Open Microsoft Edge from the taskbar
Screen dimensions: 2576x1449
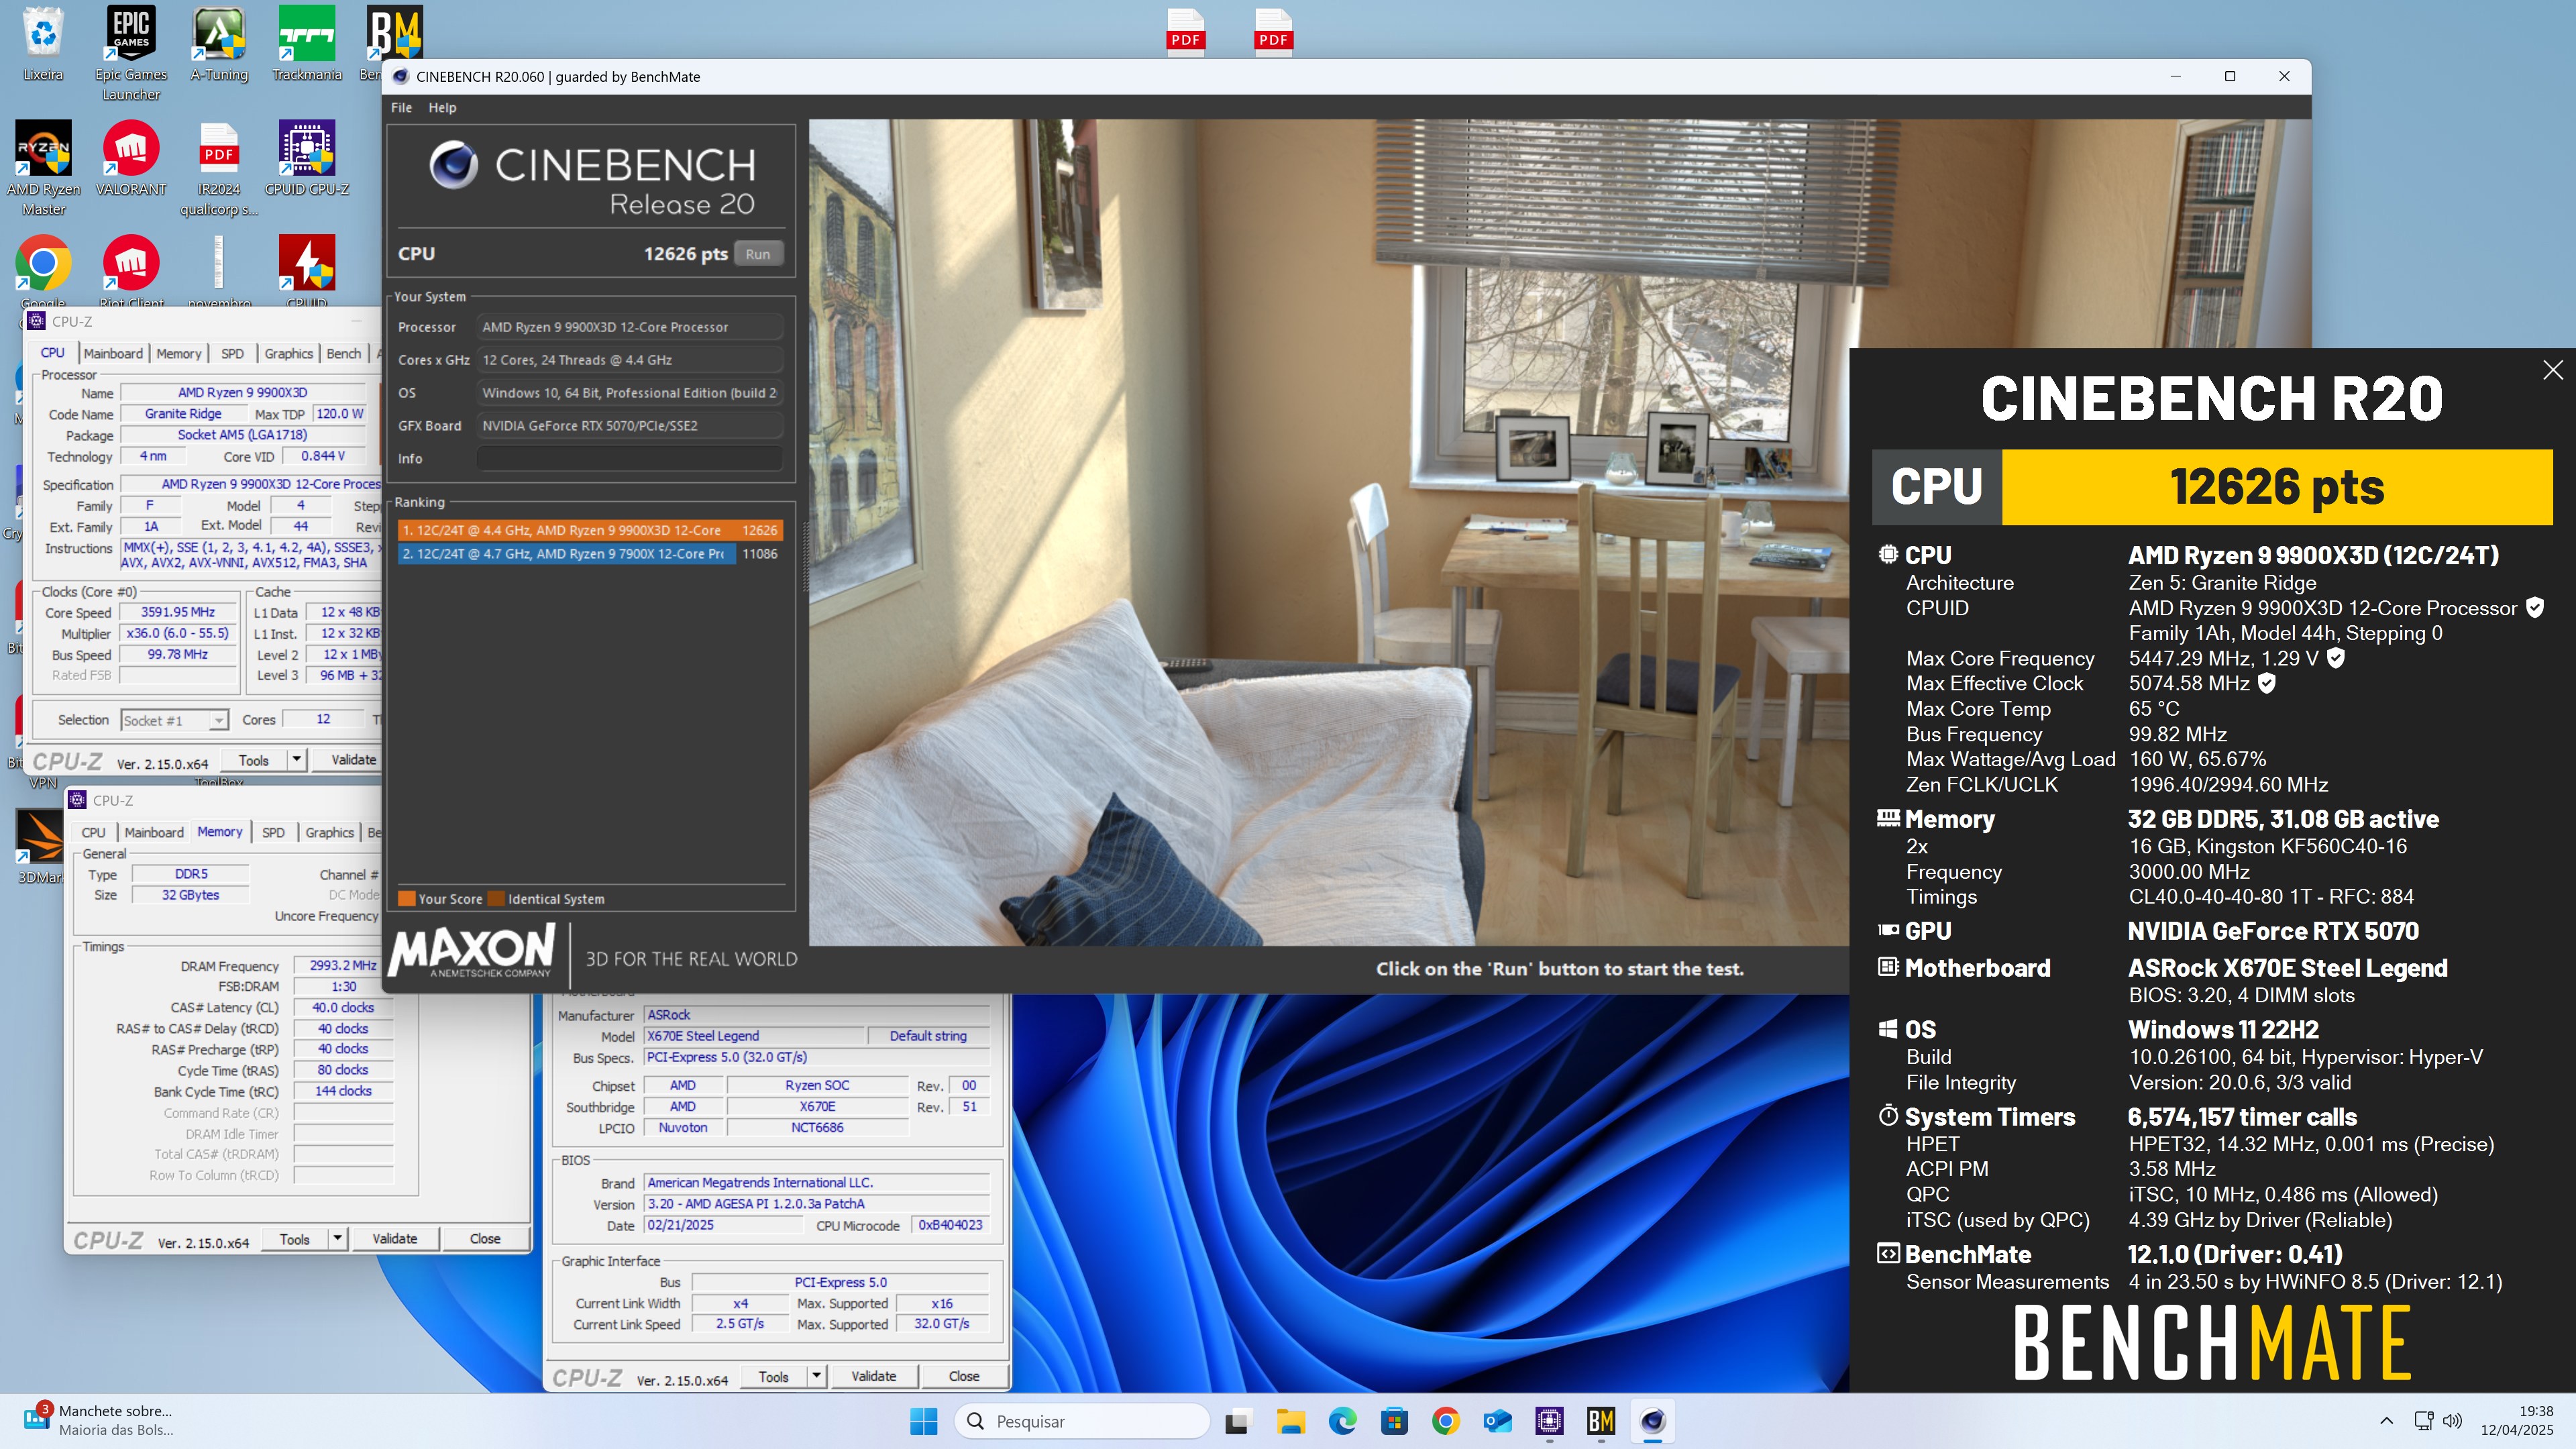tap(1342, 1420)
